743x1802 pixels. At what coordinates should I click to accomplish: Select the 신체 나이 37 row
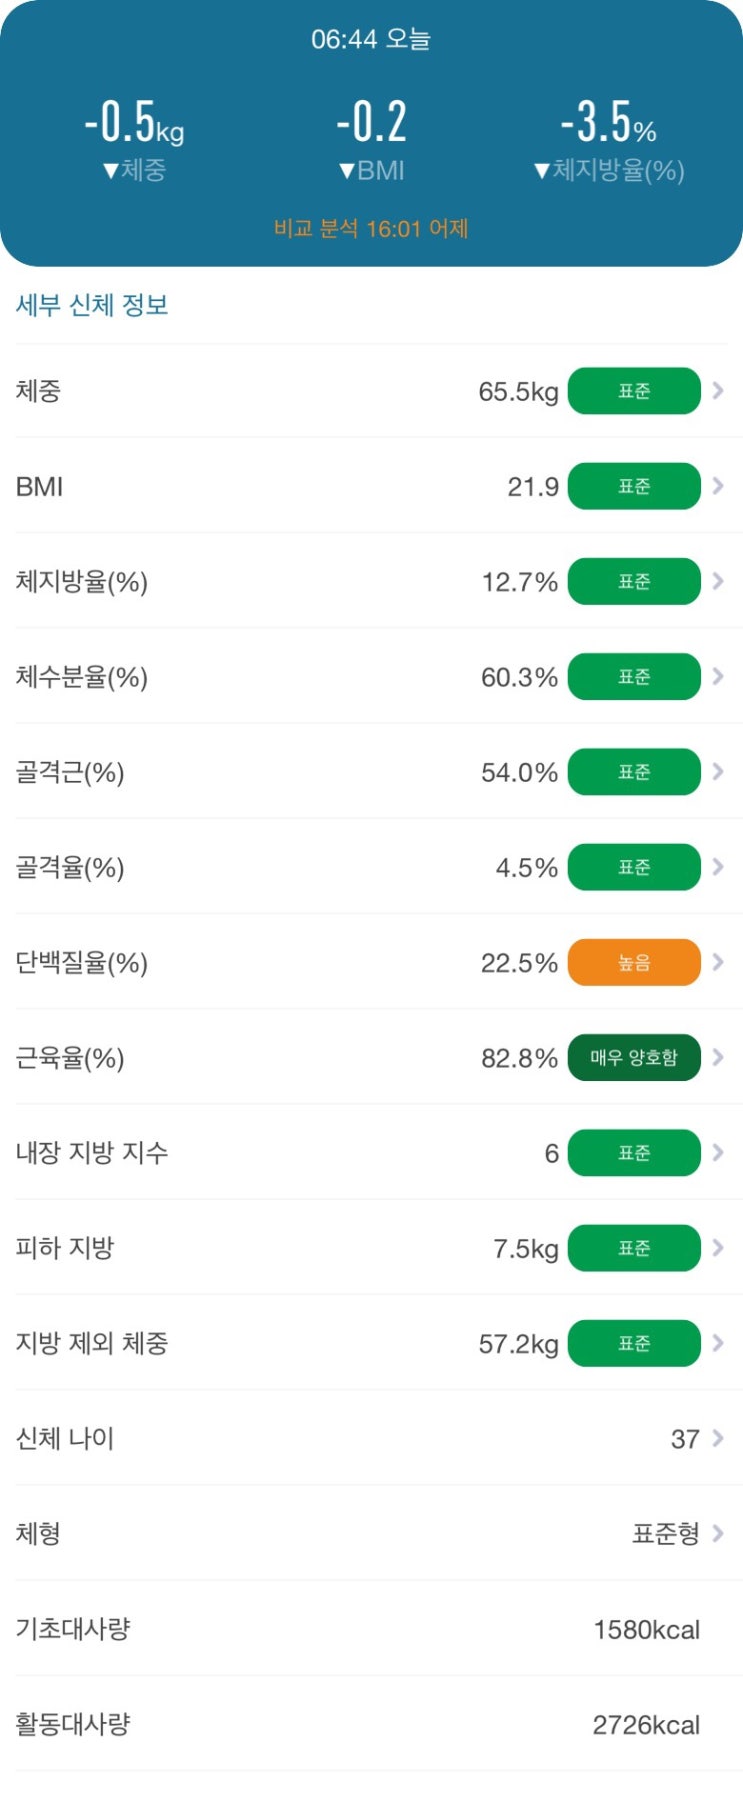point(371,1438)
